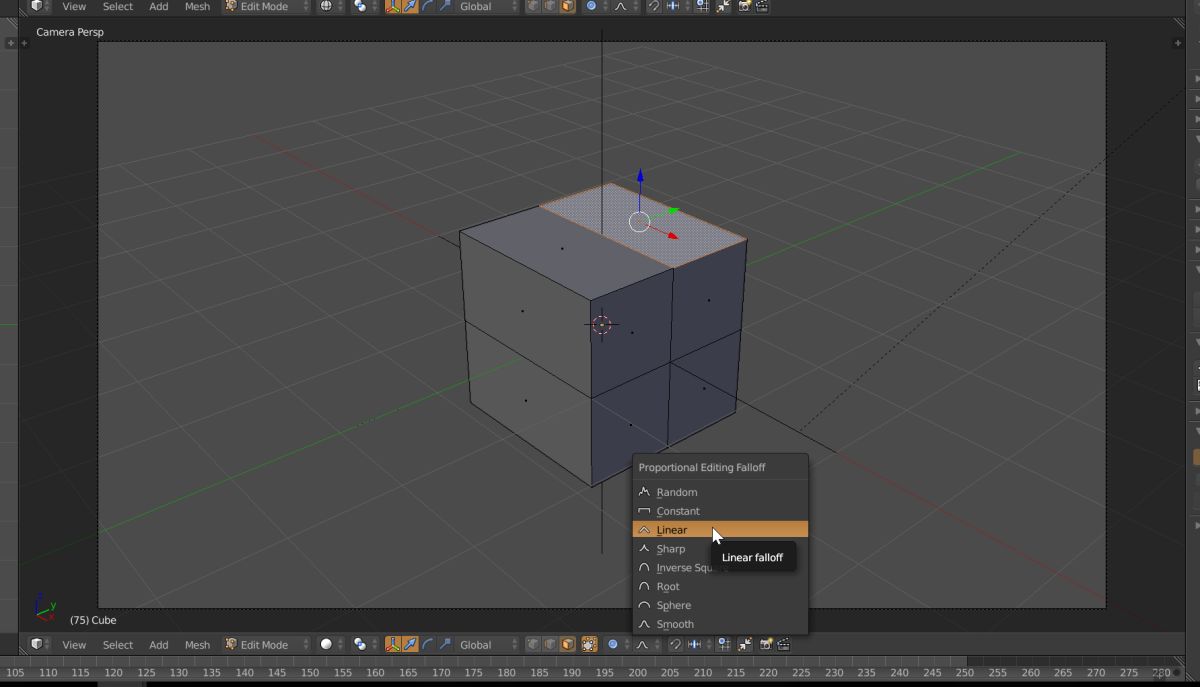Click the "(75) Cube" object label

click(x=93, y=620)
